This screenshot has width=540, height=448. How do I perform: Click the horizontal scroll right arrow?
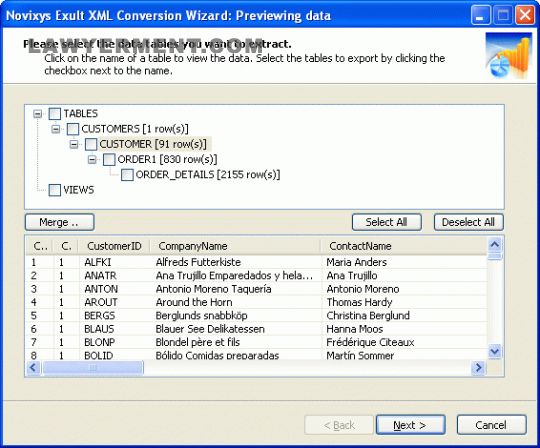click(x=479, y=368)
